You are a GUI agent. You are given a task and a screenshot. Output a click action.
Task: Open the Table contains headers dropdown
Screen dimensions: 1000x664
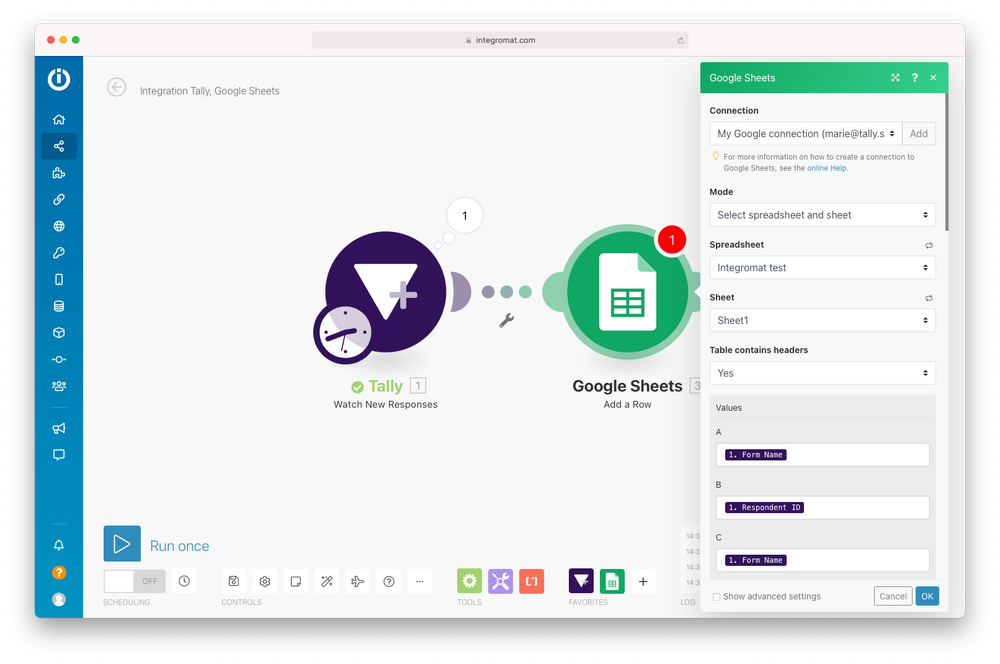[x=823, y=373]
